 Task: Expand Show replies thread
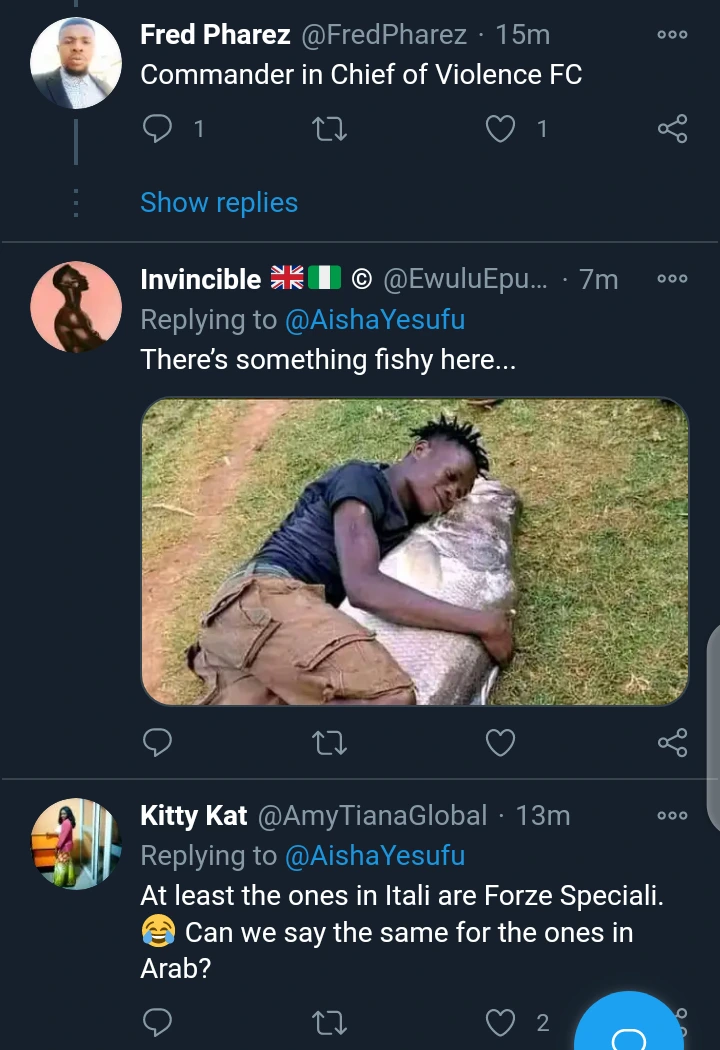(219, 202)
